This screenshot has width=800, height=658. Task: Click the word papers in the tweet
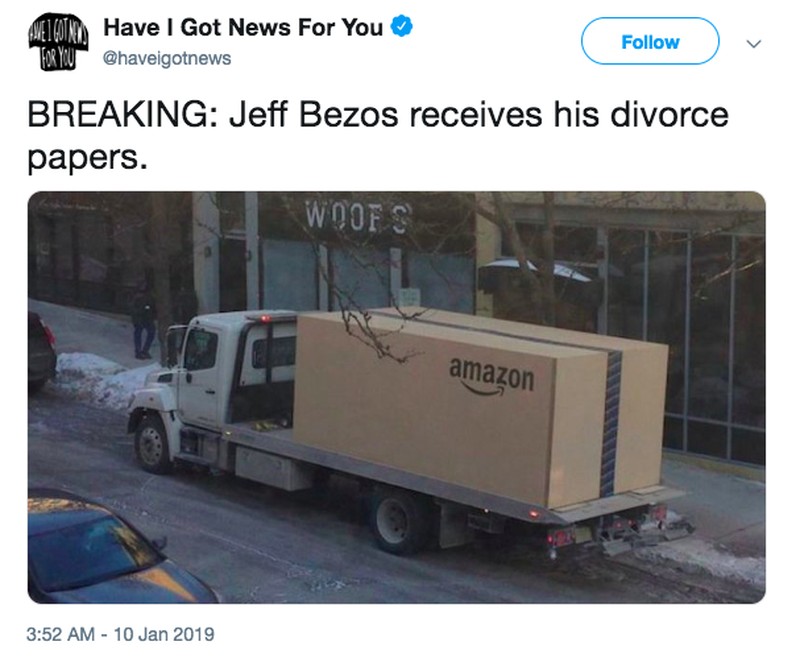coord(87,159)
